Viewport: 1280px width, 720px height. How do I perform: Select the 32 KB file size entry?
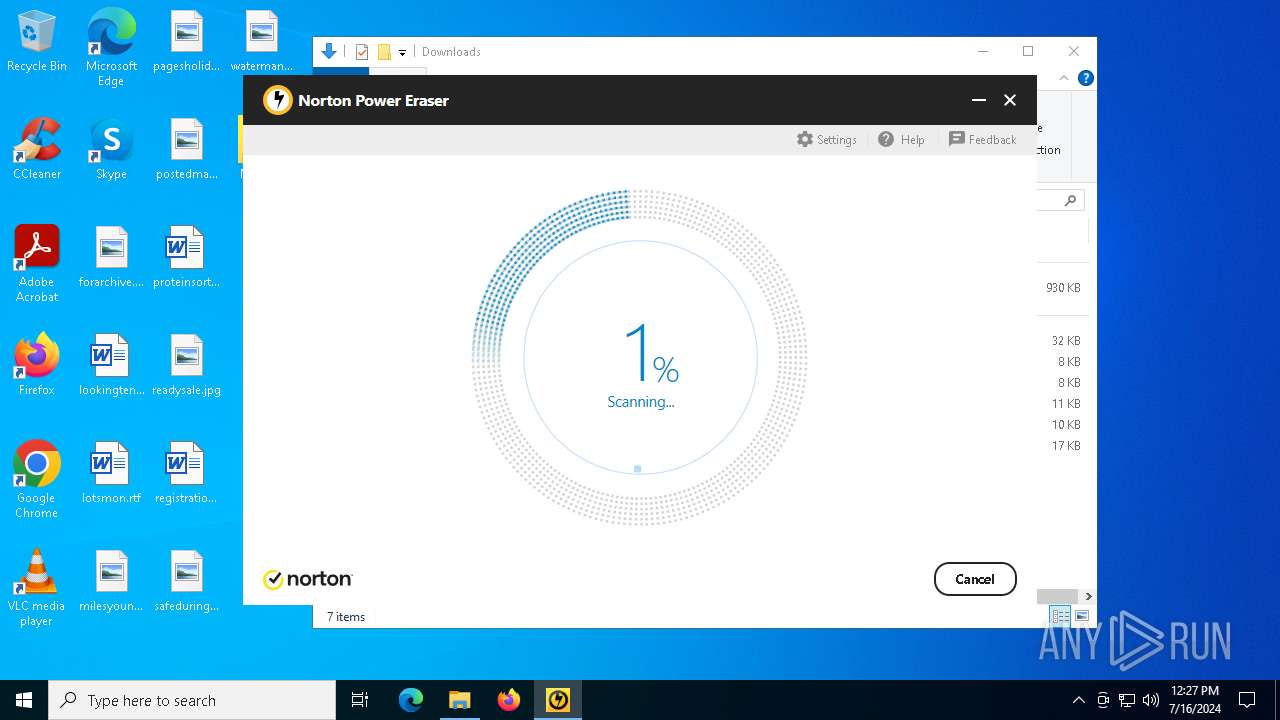[1066, 341]
